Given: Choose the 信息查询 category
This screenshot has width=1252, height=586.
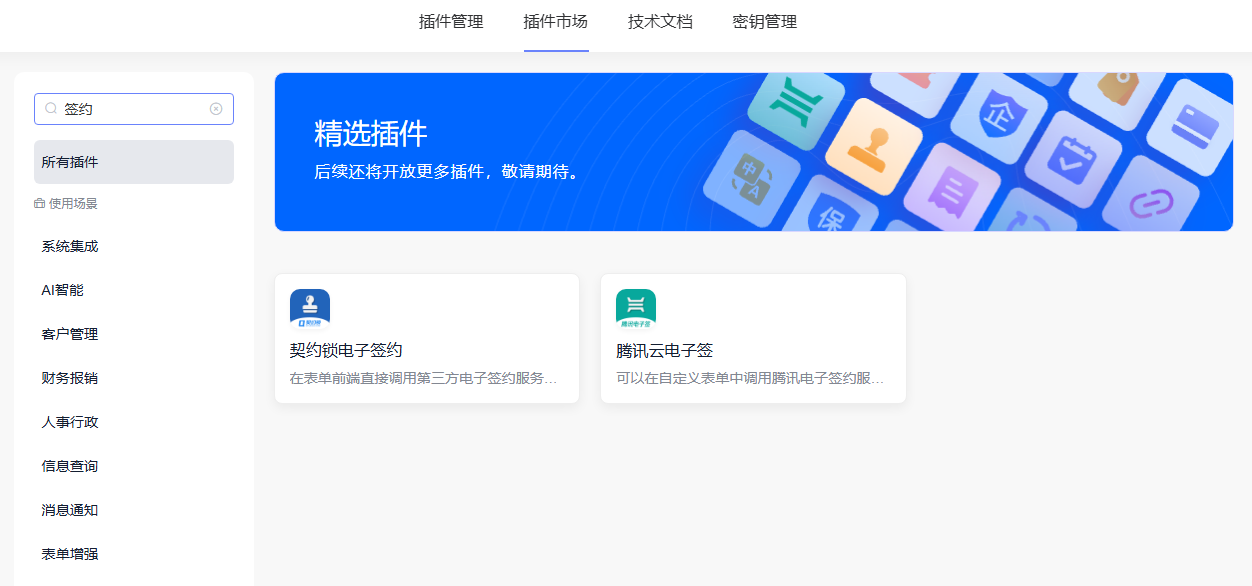Looking at the screenshot, I should click(70, 466).
